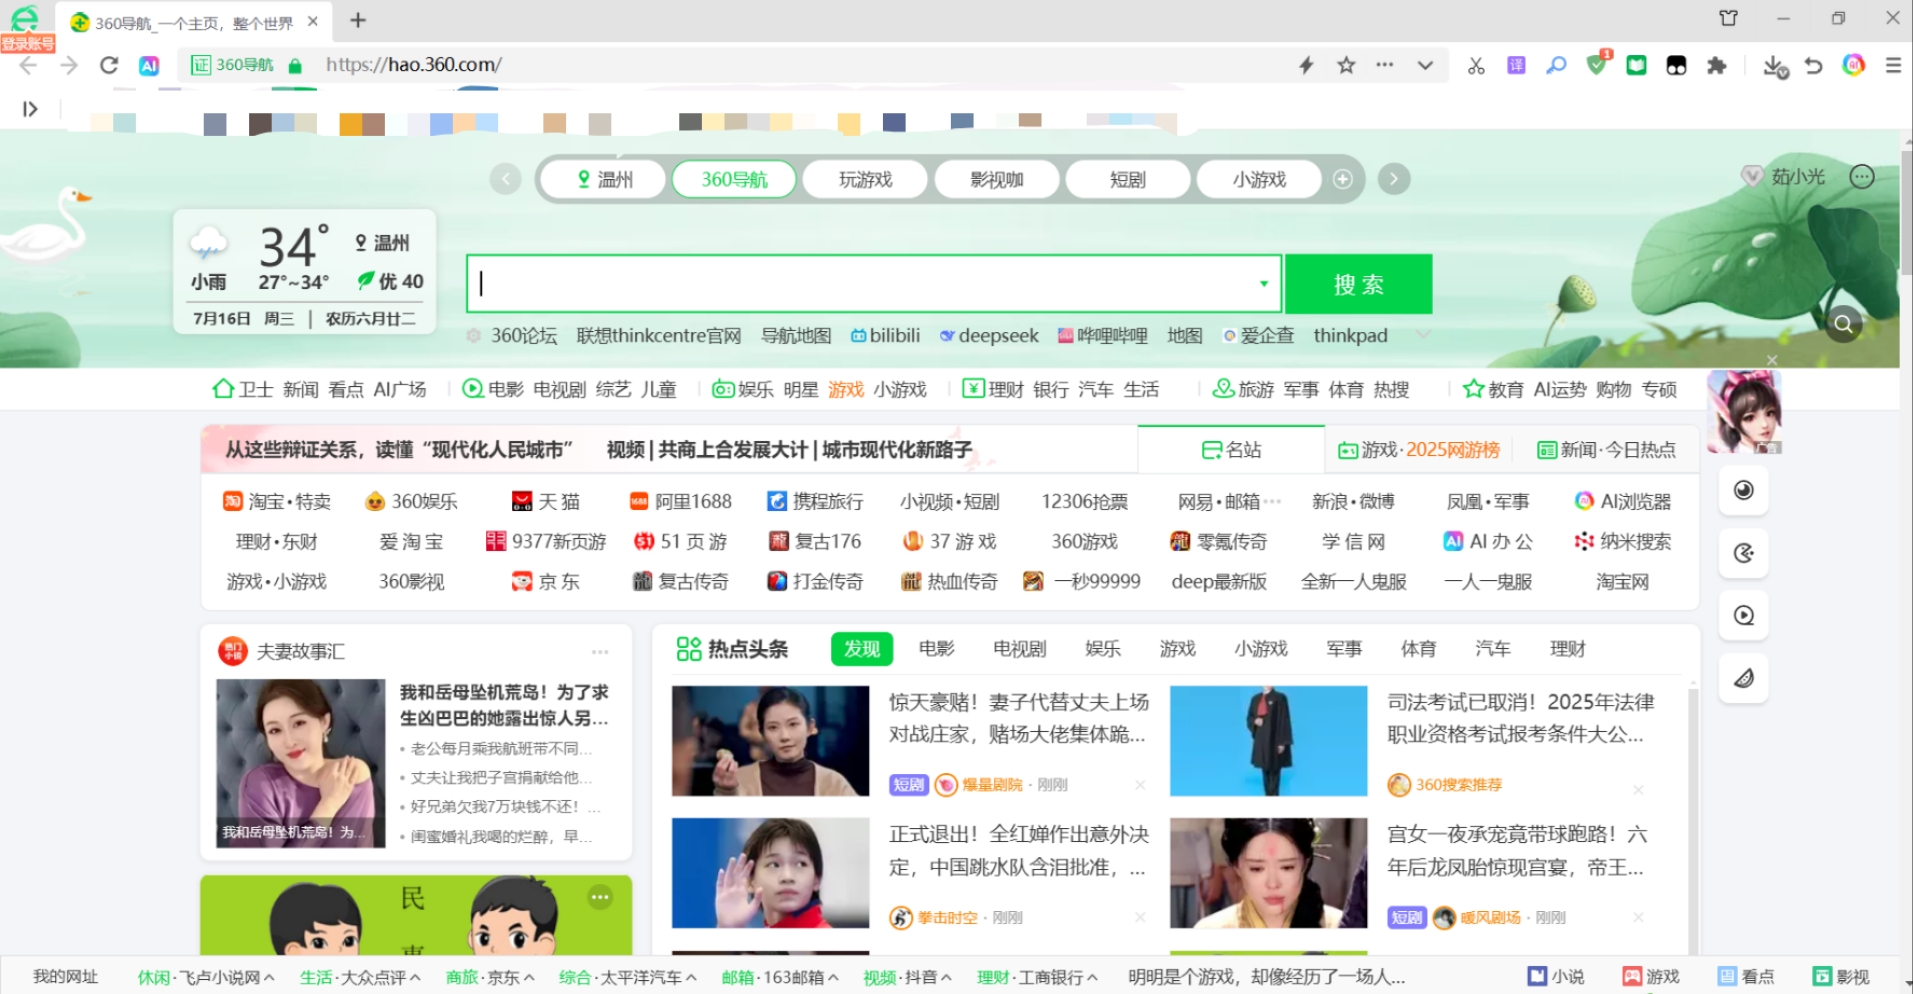Open the bilibili quick link
The height and width of the screenshot is (994, 1913).
884,335
